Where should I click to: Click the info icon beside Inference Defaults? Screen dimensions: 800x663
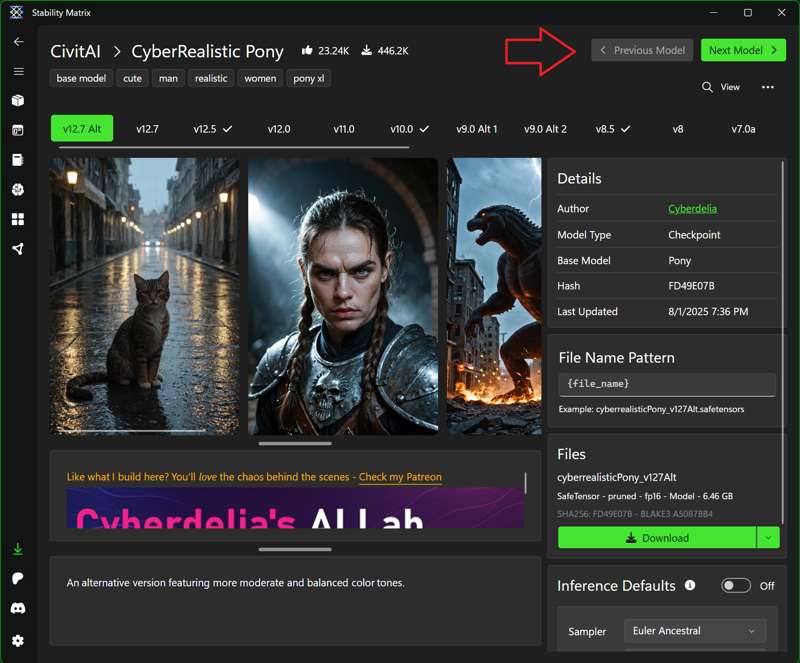pyautogui.click(x=690, y=585)
